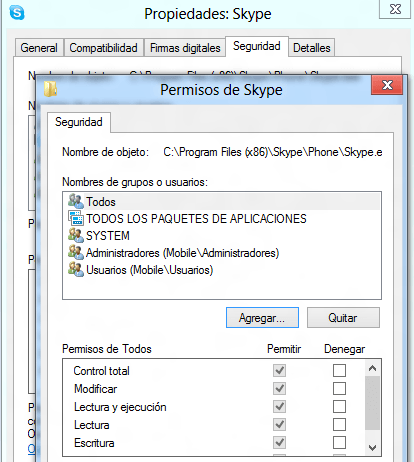Toggle Denegar for Lectura y ejecución

pyautogui.click(x=339, y=406)
